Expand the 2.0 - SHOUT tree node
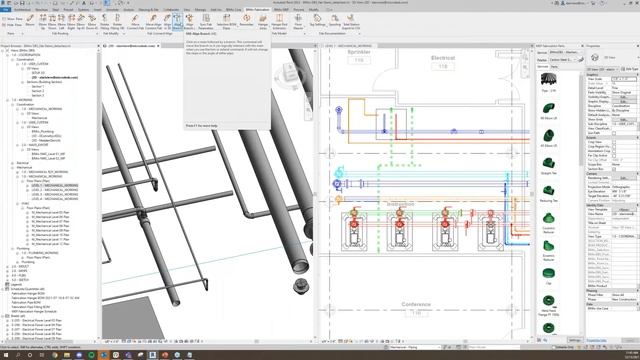Image resolution: width=640 pixels, height=360 pixels. click(7, 267)
